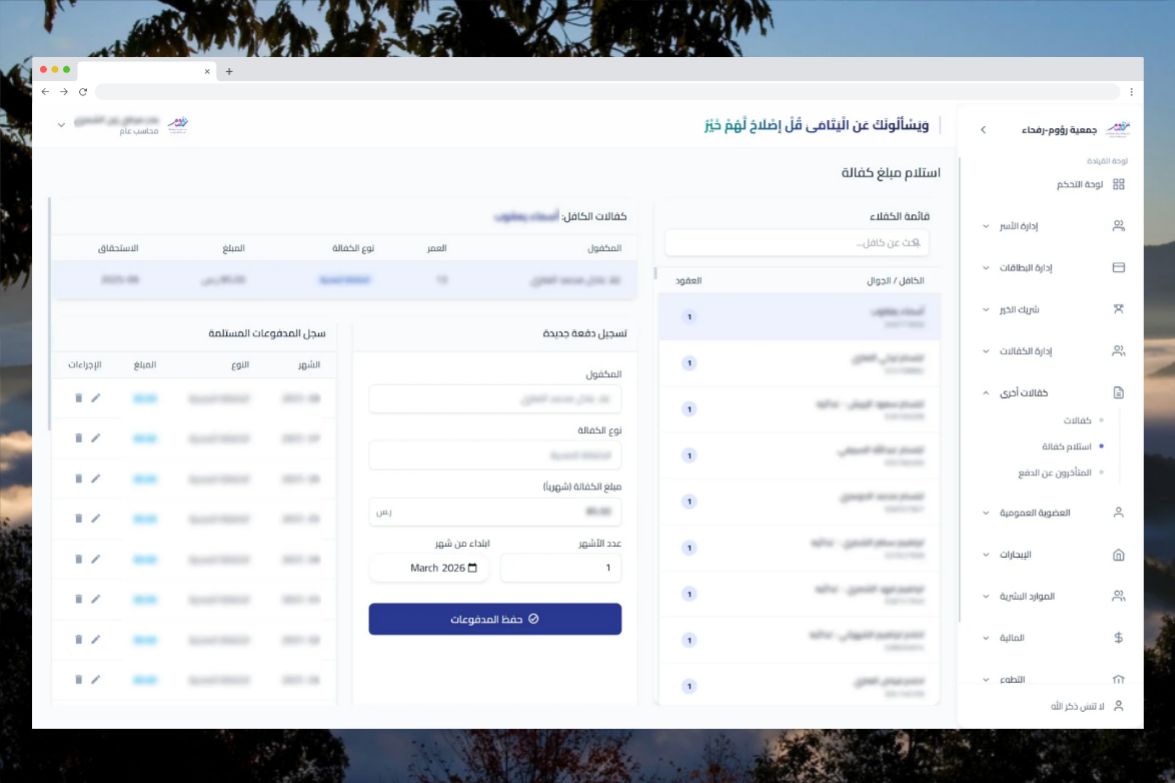Expand the إدارة الكفالات menu chevron
The height and width of the screenshot is (783, 1175).
click(x=985, y=351)
